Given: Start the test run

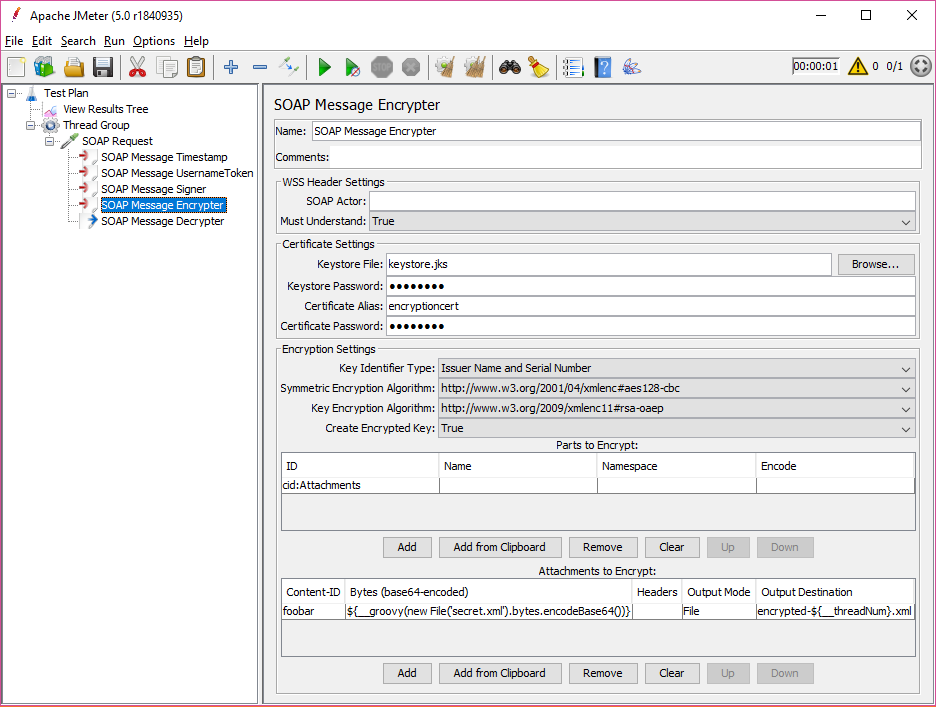Looking at the screenshot, I should (324, 67).
